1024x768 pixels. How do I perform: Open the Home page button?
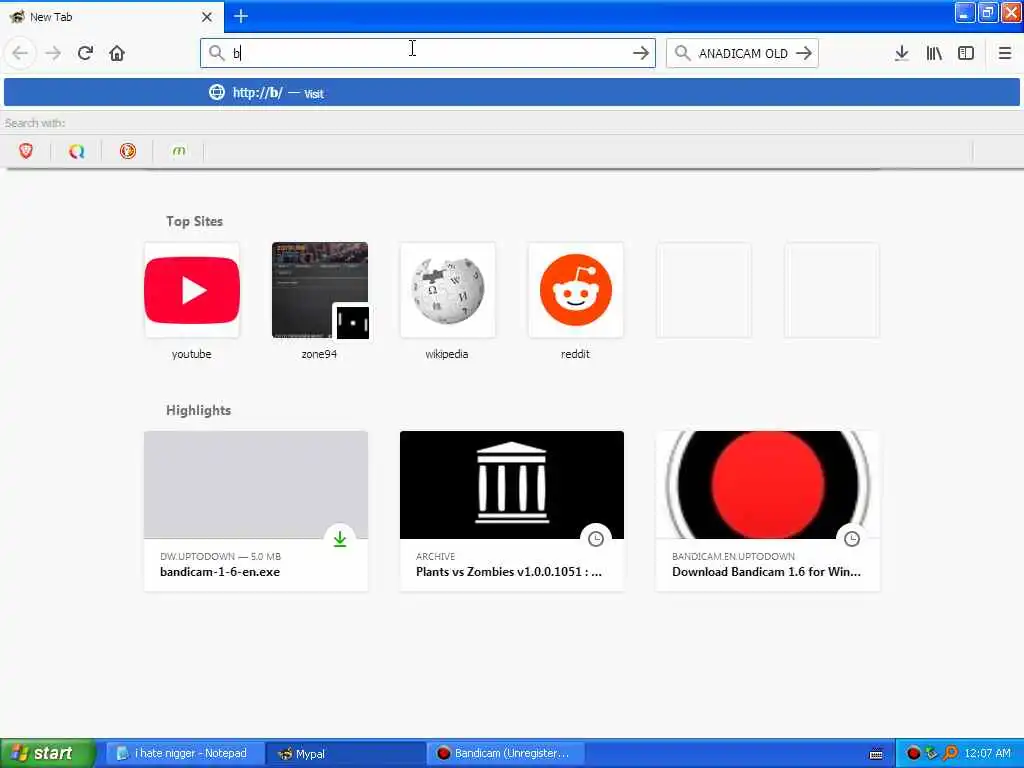pyautogui.click(x=117, y=53)
